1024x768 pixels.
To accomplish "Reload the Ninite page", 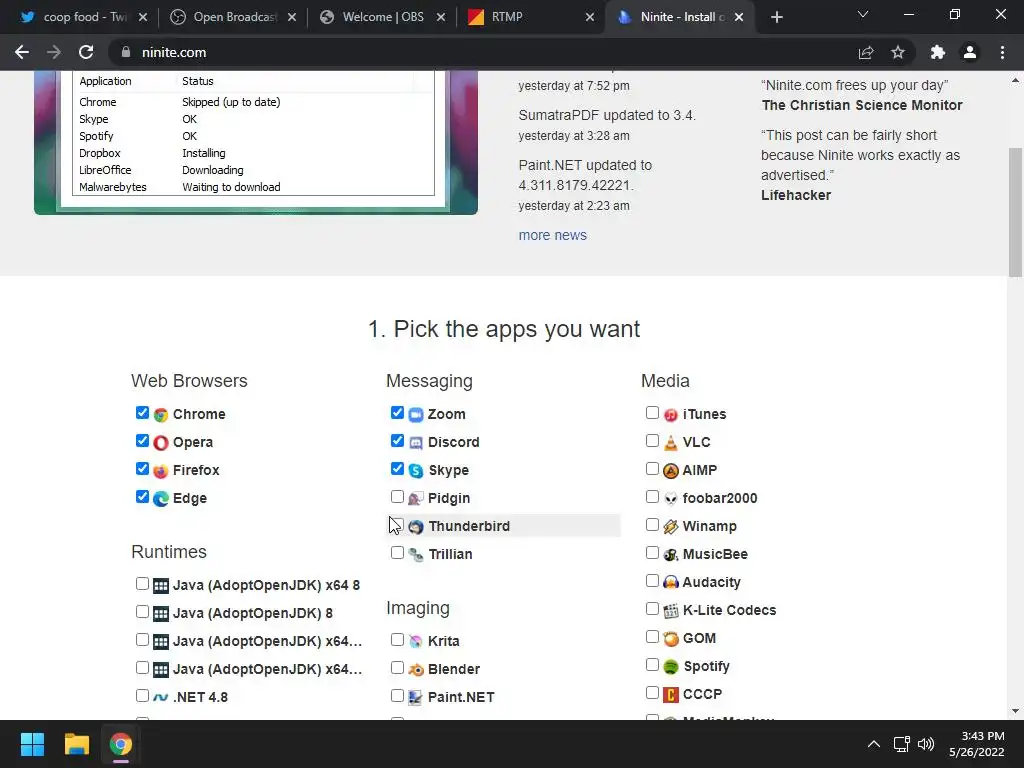I will (x=86, y=52).
